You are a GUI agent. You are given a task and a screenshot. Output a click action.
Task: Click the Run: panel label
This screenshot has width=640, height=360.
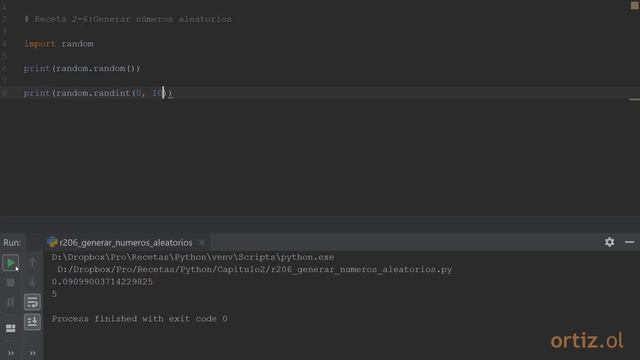click(x=12, y=242)
